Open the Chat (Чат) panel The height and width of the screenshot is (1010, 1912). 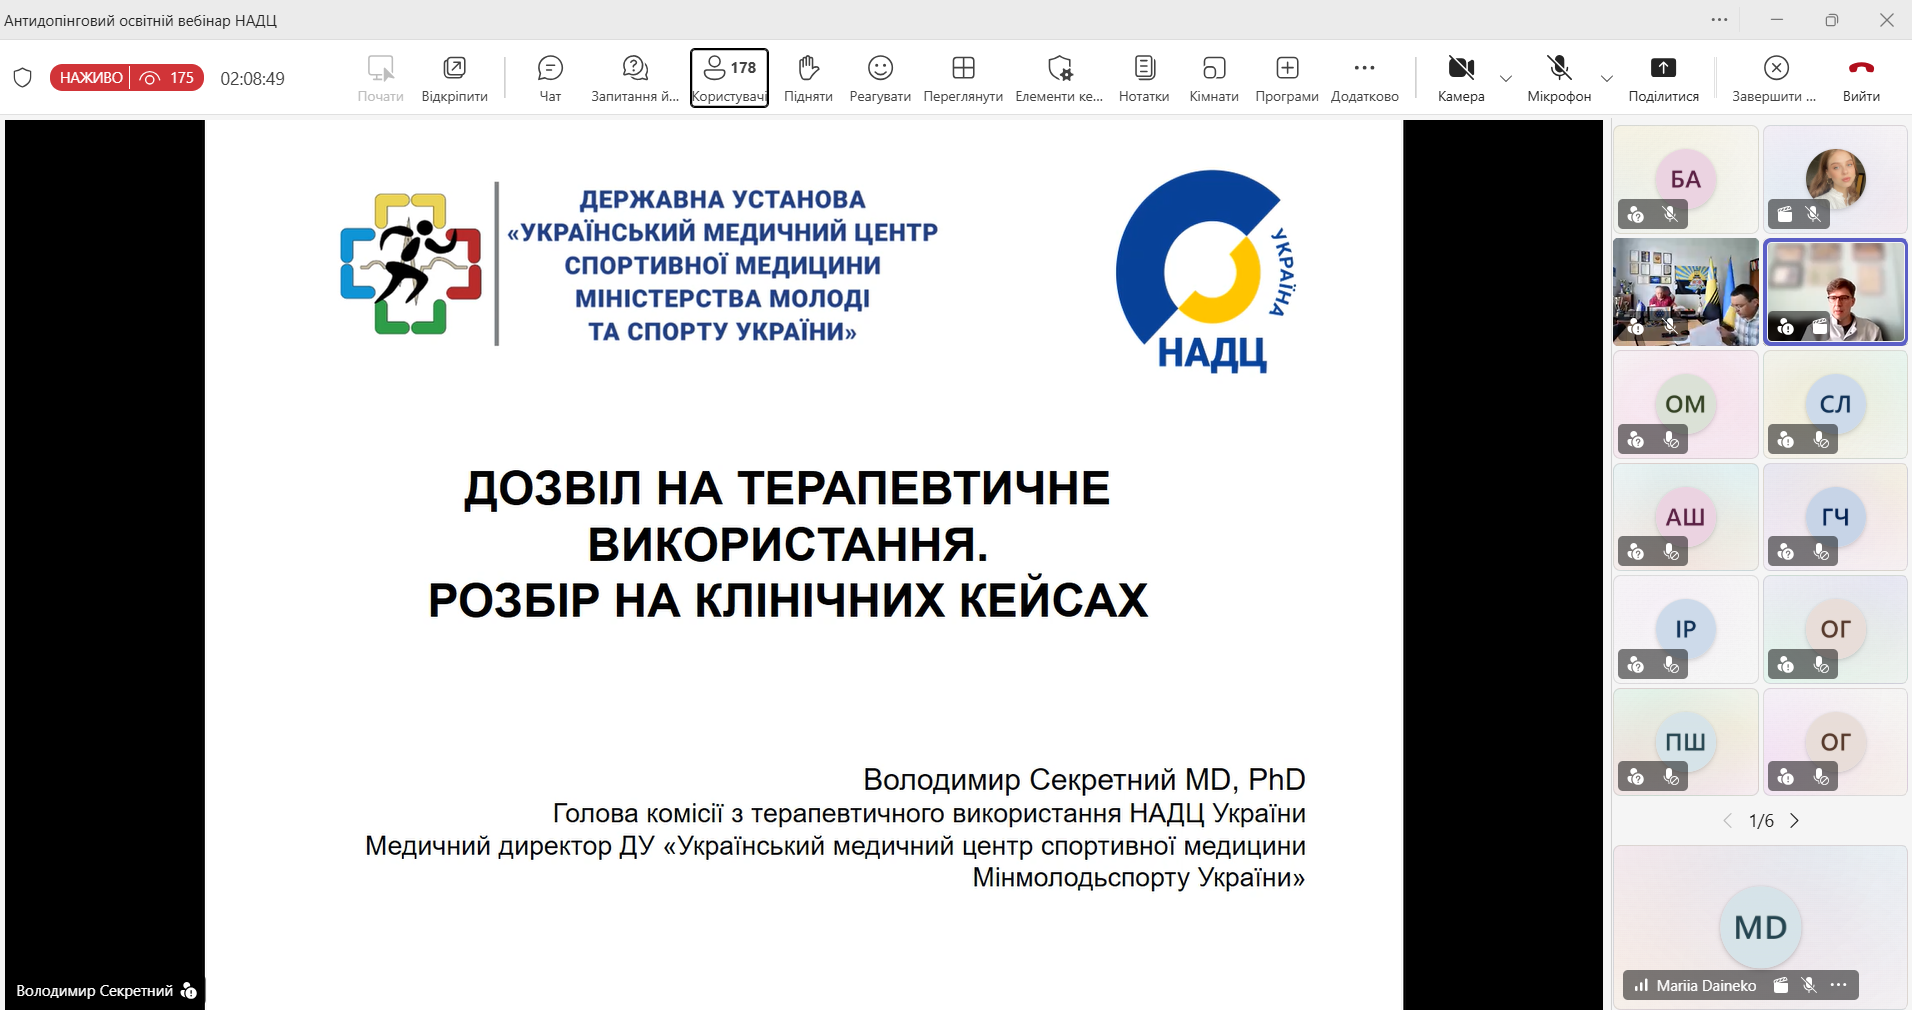550,78
